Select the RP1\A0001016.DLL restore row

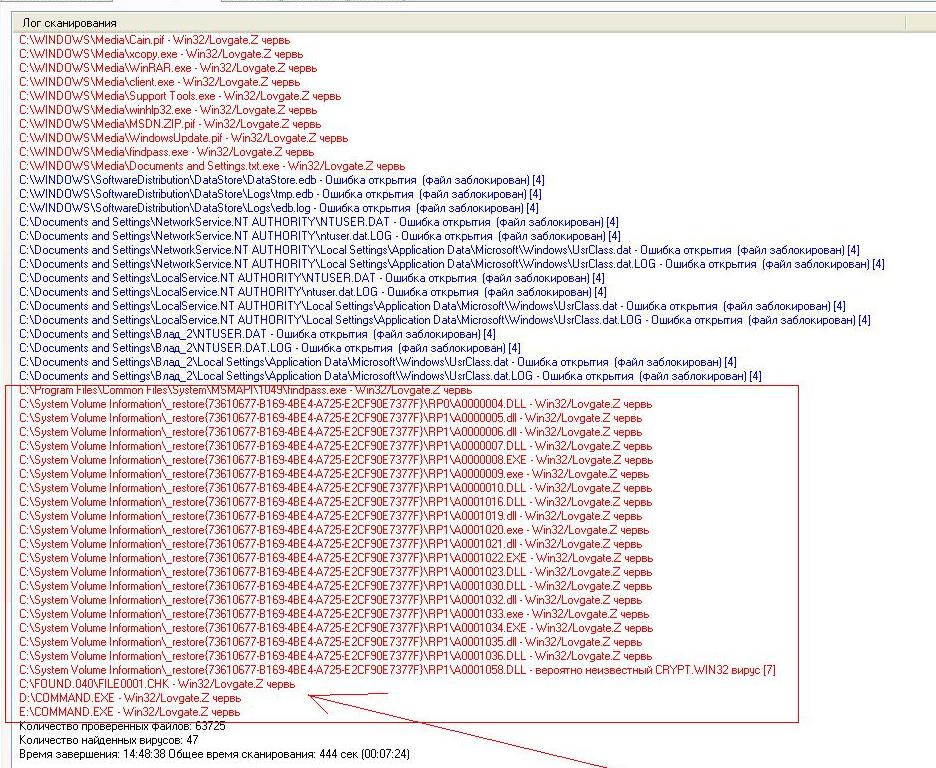[x=335, y=503]
